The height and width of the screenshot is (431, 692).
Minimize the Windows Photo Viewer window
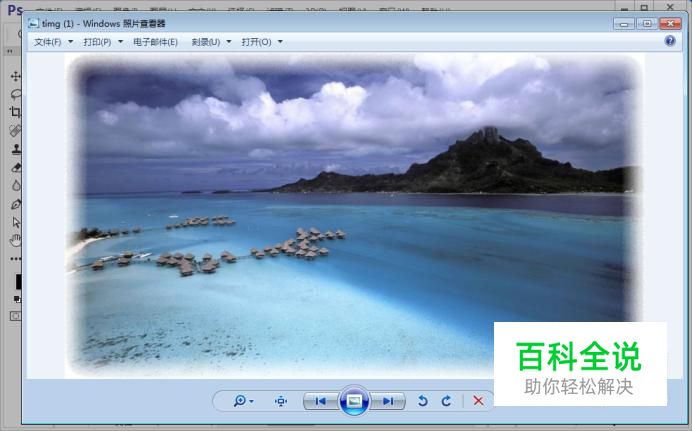coord(624,24)
